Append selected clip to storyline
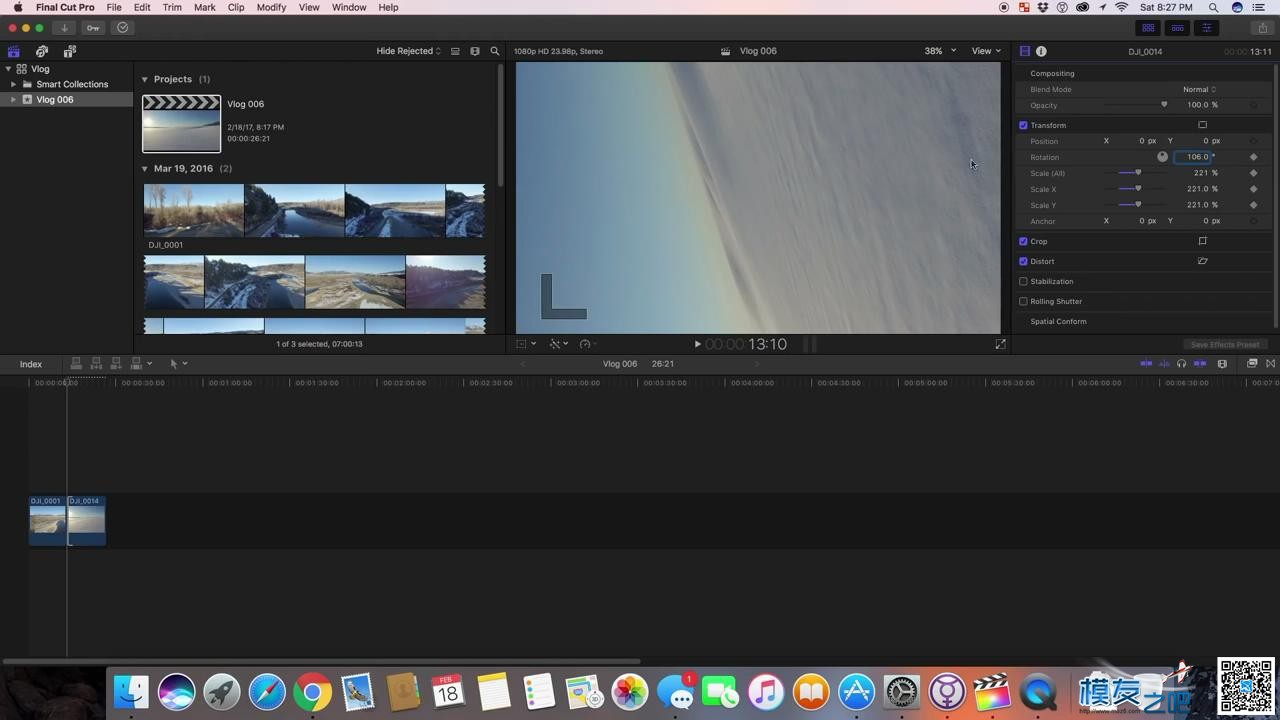1280x720 pixels. (116, 364)
